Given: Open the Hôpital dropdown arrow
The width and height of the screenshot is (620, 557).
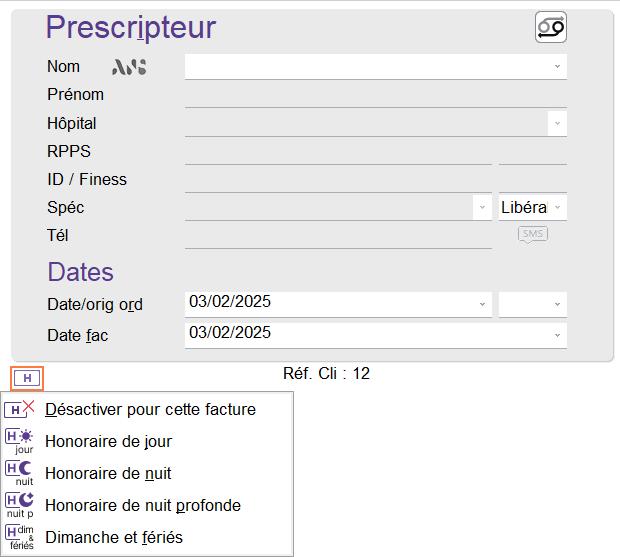Looking at the screenshot, I should 557,124.
